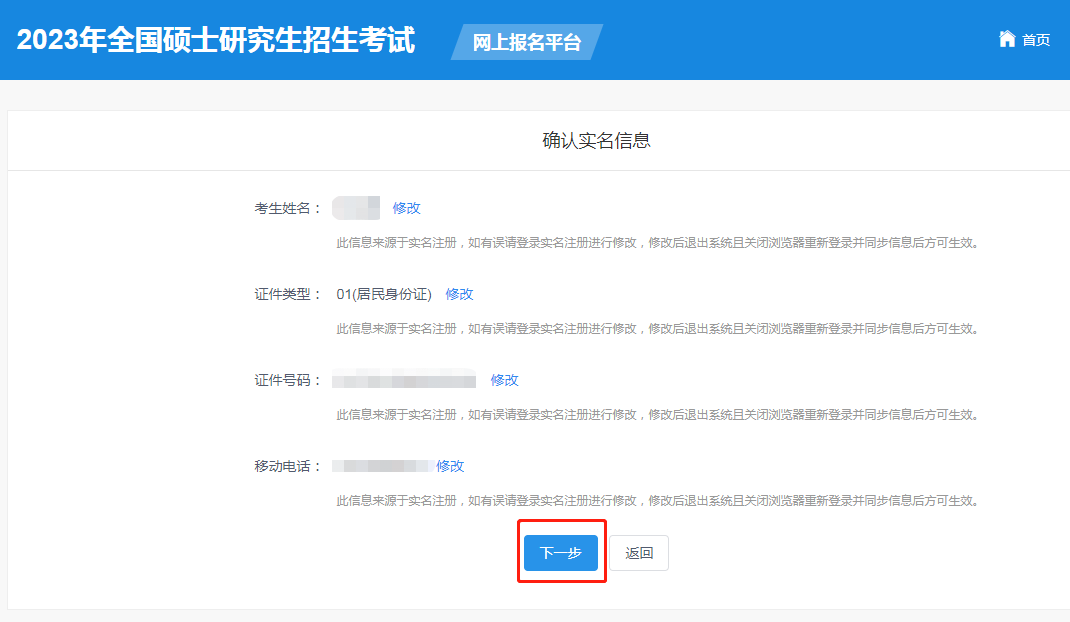Select the 证件类型 label
Viewport: 1070px width, 622px height.
pos(288,294)
